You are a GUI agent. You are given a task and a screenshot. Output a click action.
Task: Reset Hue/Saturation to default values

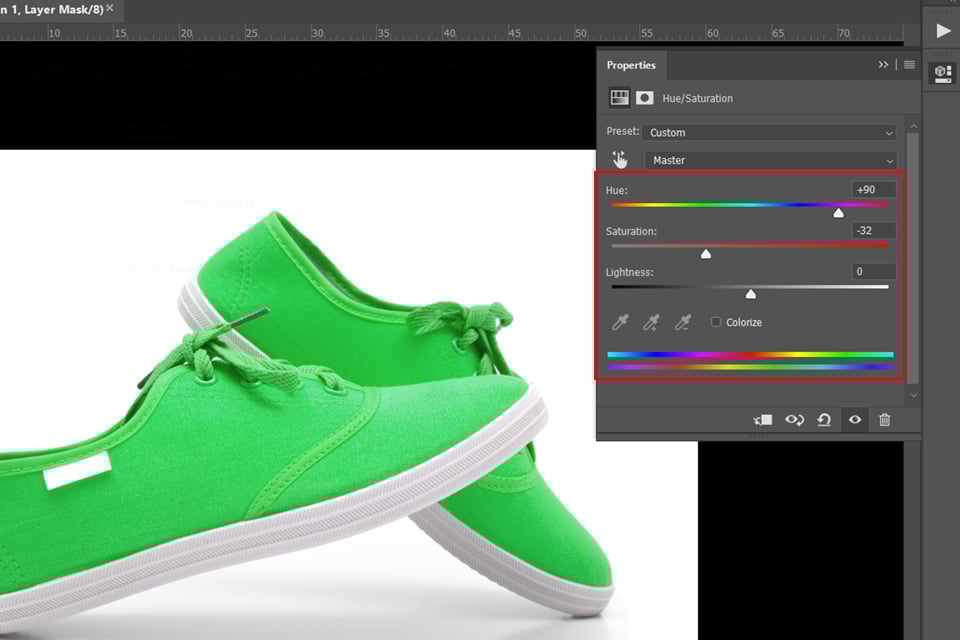pos(824,420)
